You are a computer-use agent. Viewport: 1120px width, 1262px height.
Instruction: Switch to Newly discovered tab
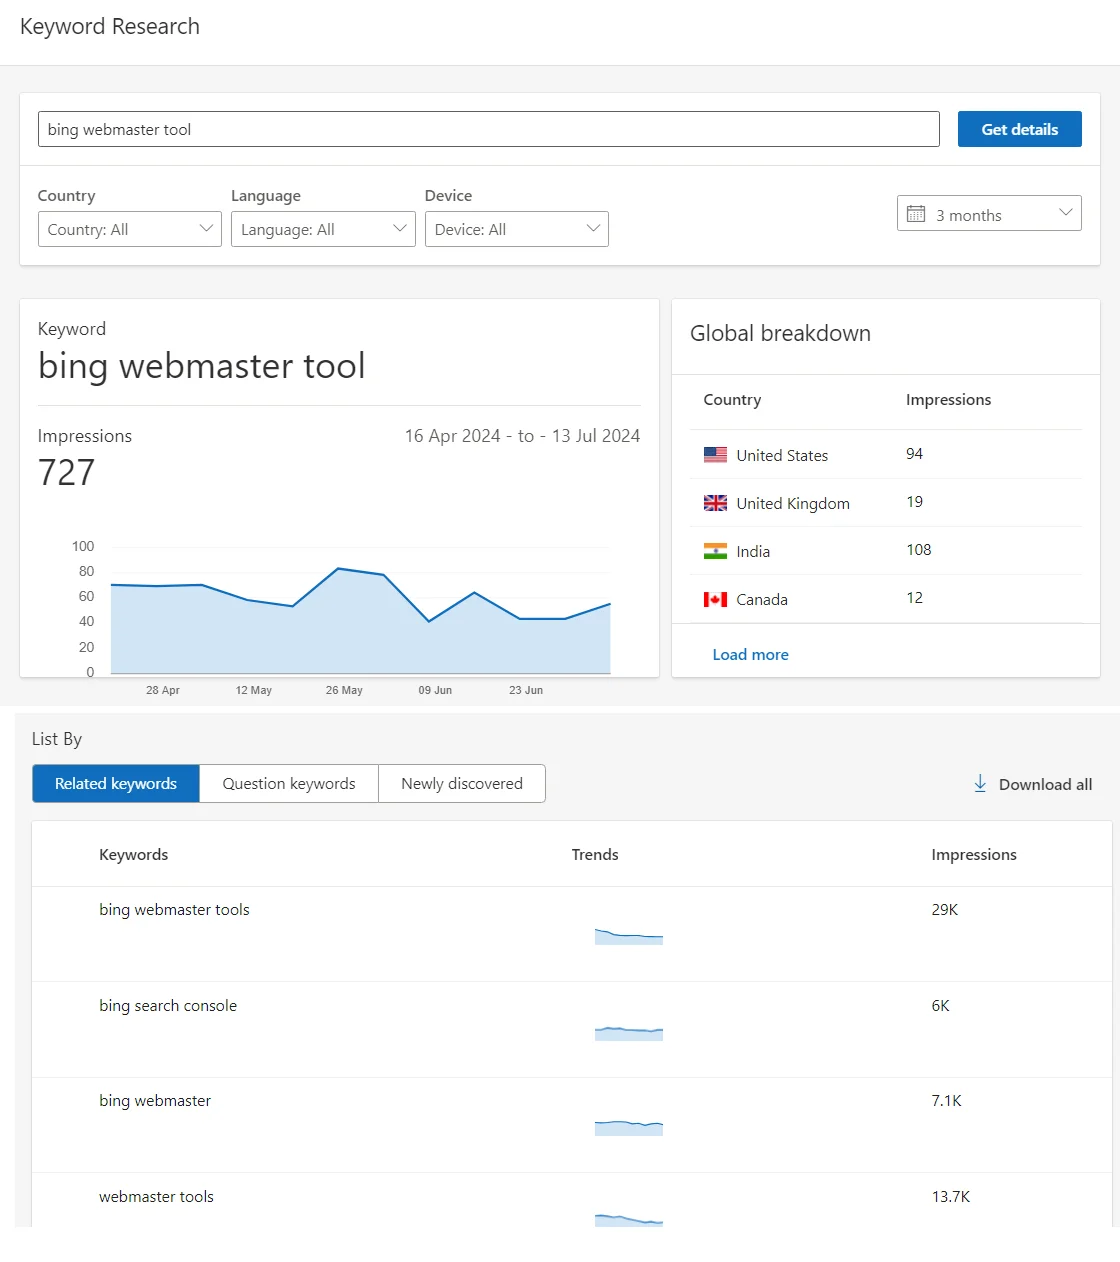462,784
